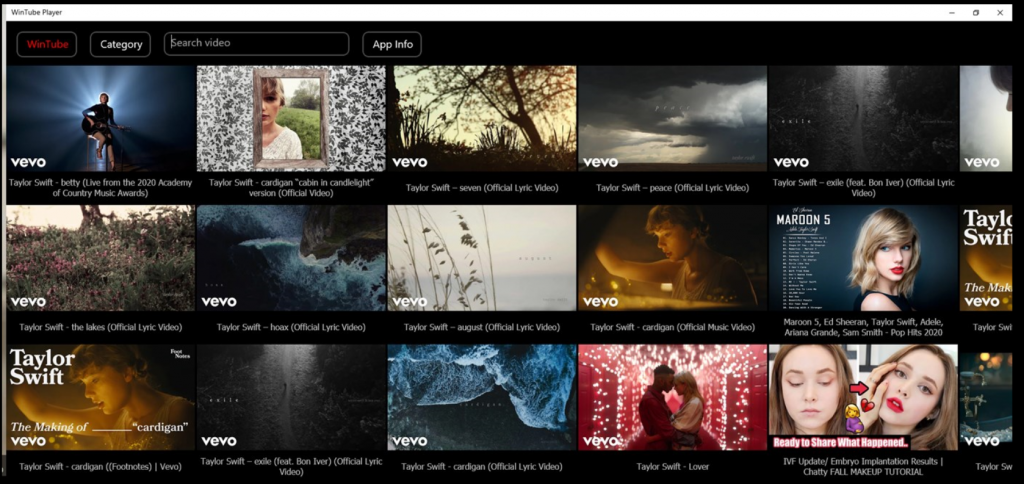The image size is (1024, 484).
Task: Click title 'Taylor Swift - cardigan ((Footnotes) | Vevo)'
Action: click(101, 467)
